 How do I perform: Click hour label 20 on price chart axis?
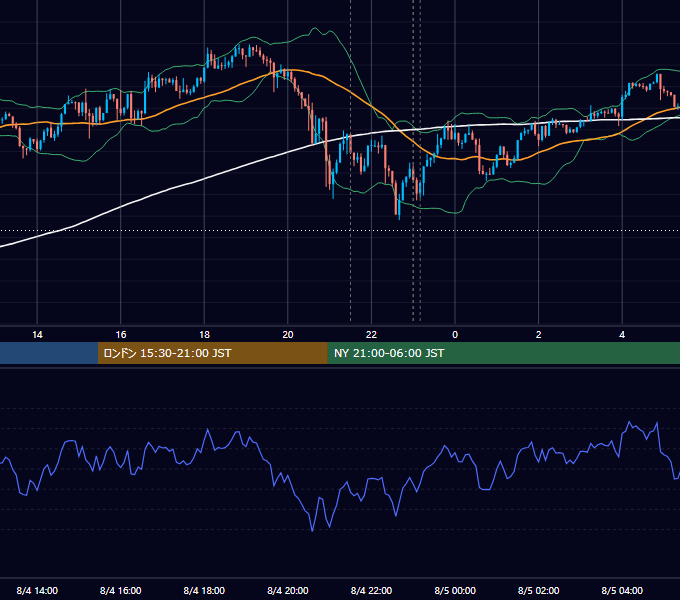(288, 334)
